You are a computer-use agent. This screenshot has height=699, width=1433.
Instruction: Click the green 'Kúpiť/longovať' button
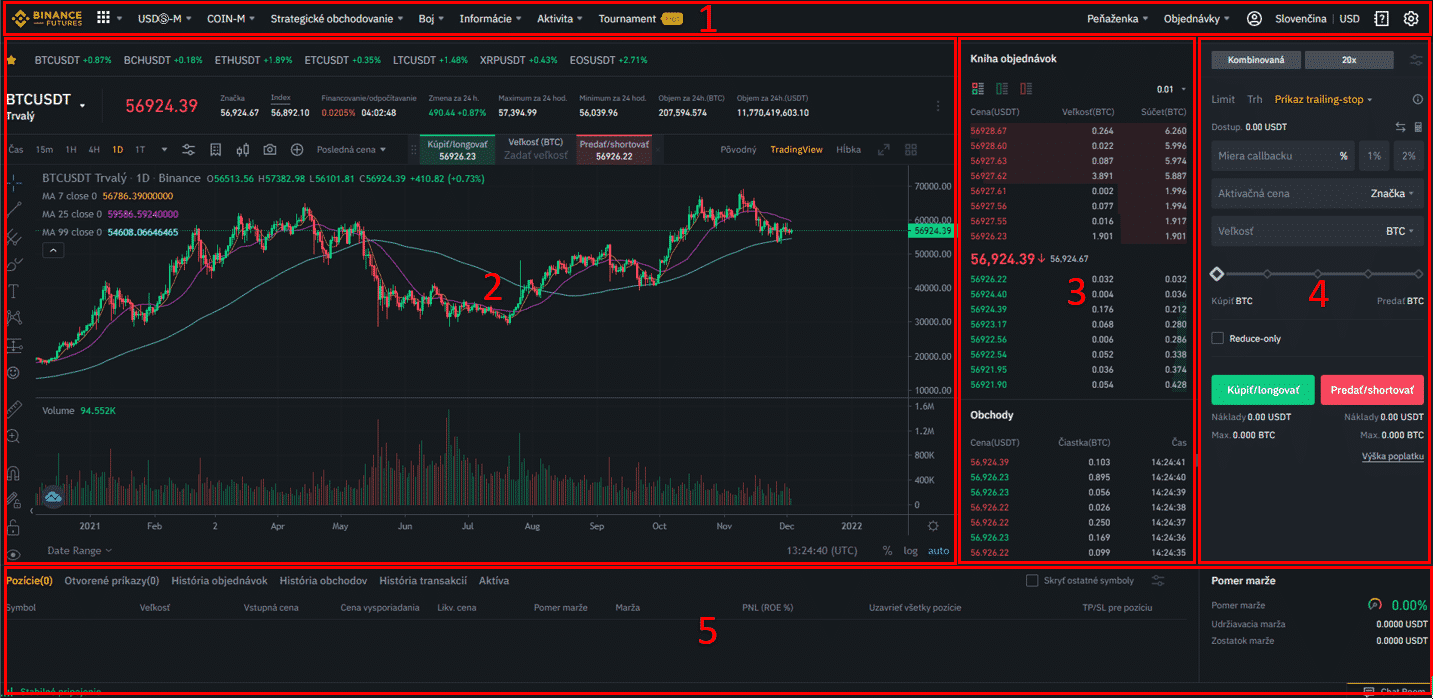(x=1262, y=390)
